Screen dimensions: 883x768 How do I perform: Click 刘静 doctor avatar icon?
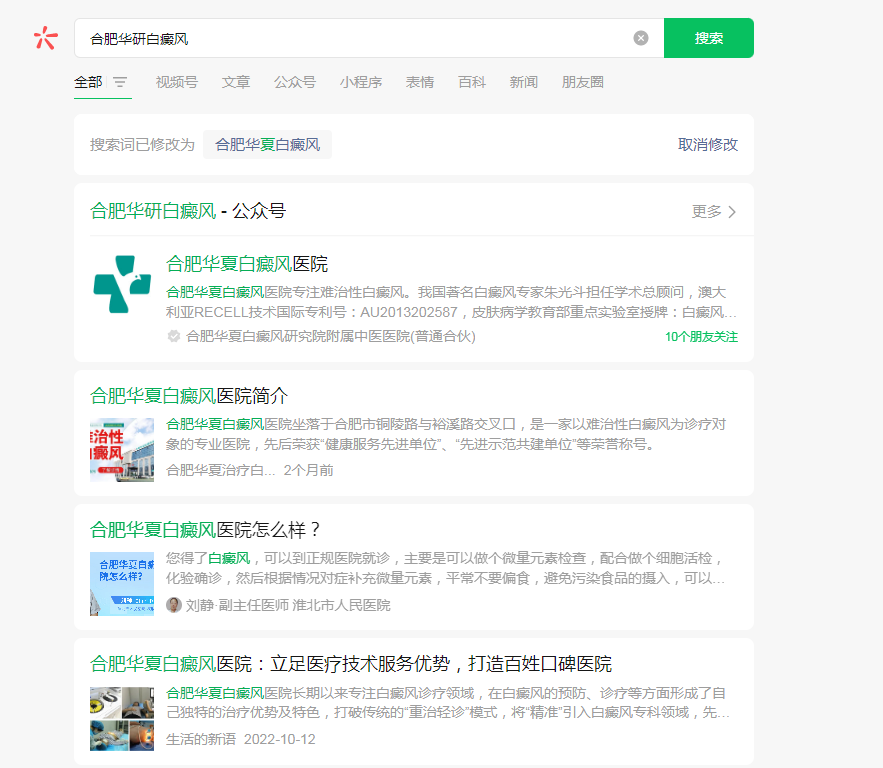click(x=174, y=605)
